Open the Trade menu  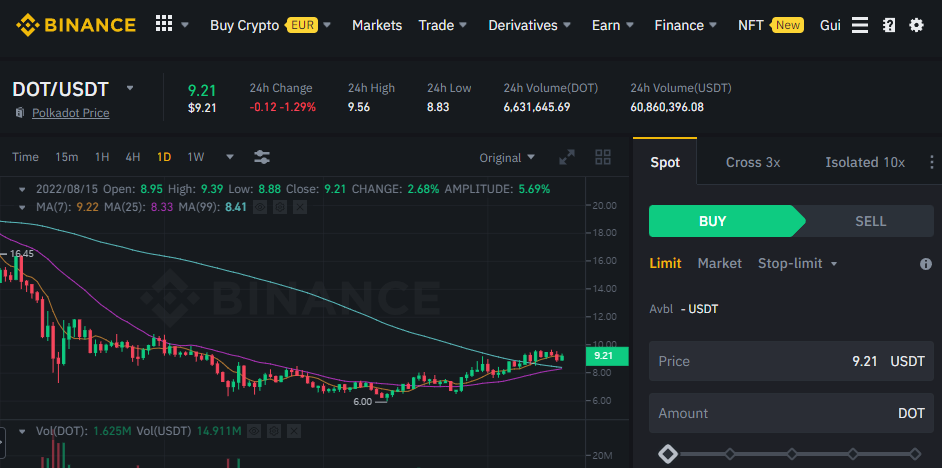click(443, 25)
